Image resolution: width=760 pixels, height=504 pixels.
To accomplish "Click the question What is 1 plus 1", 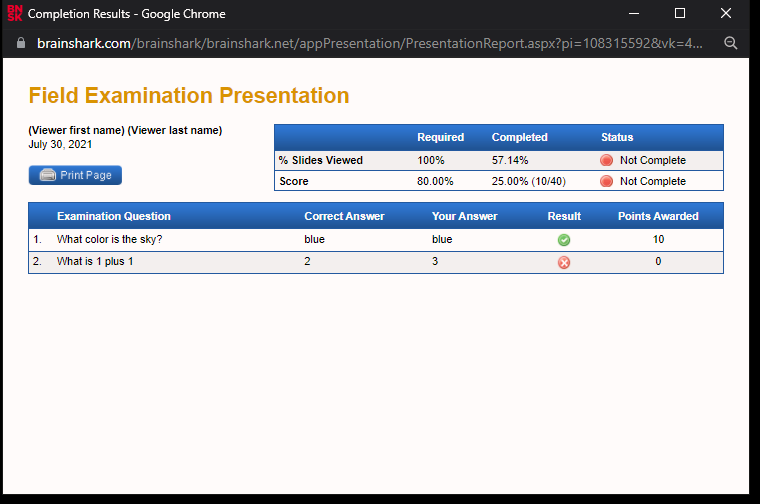I will pyautogui.click(x=95, y=261).
